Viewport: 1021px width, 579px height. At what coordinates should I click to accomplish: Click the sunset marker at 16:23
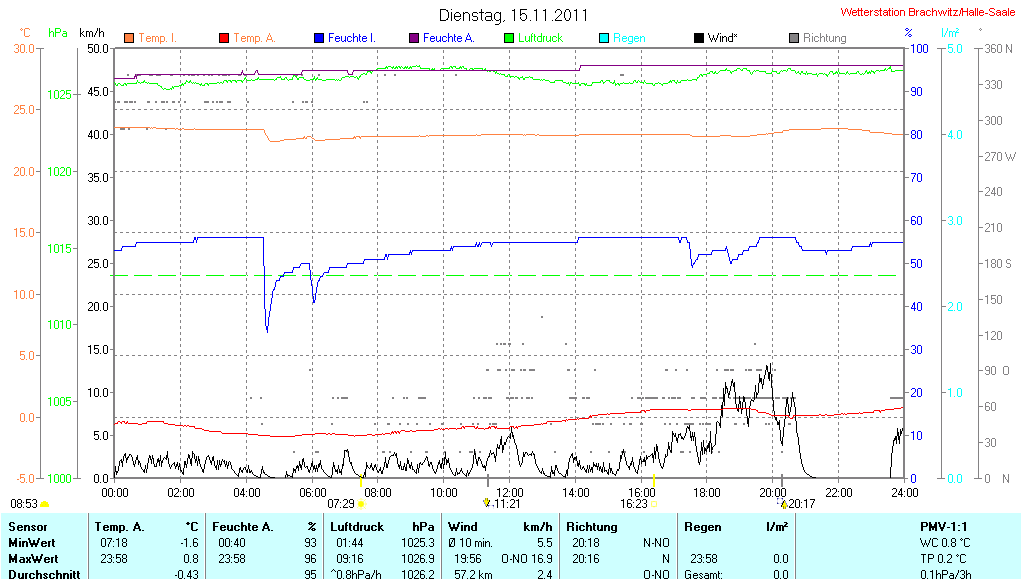coord(655,504)
